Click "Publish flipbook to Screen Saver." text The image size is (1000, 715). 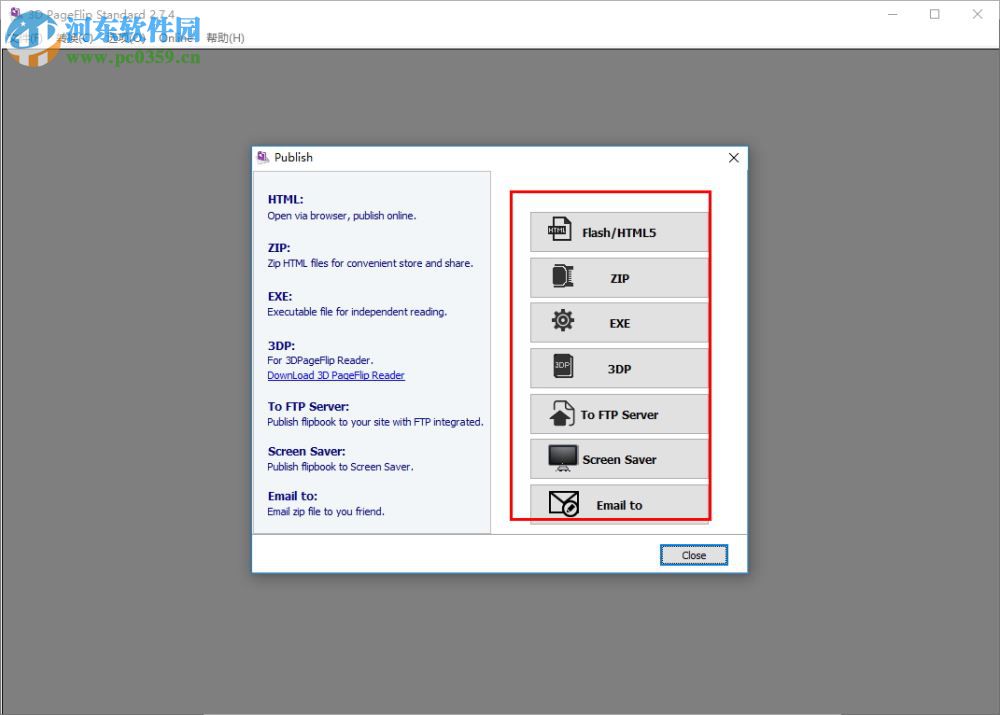pyautogui.click(x=340, y=466)
